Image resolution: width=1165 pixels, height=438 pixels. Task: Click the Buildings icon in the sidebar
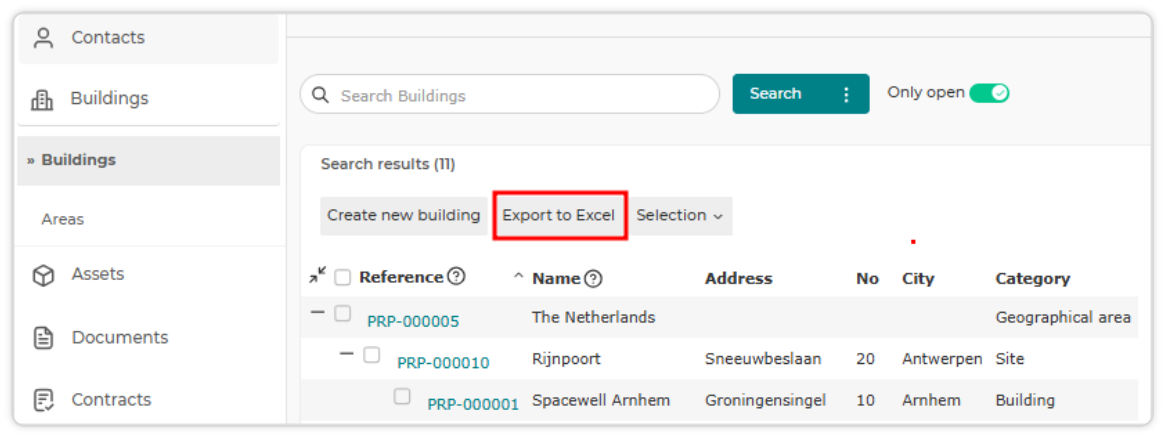[x=42, y=99]
